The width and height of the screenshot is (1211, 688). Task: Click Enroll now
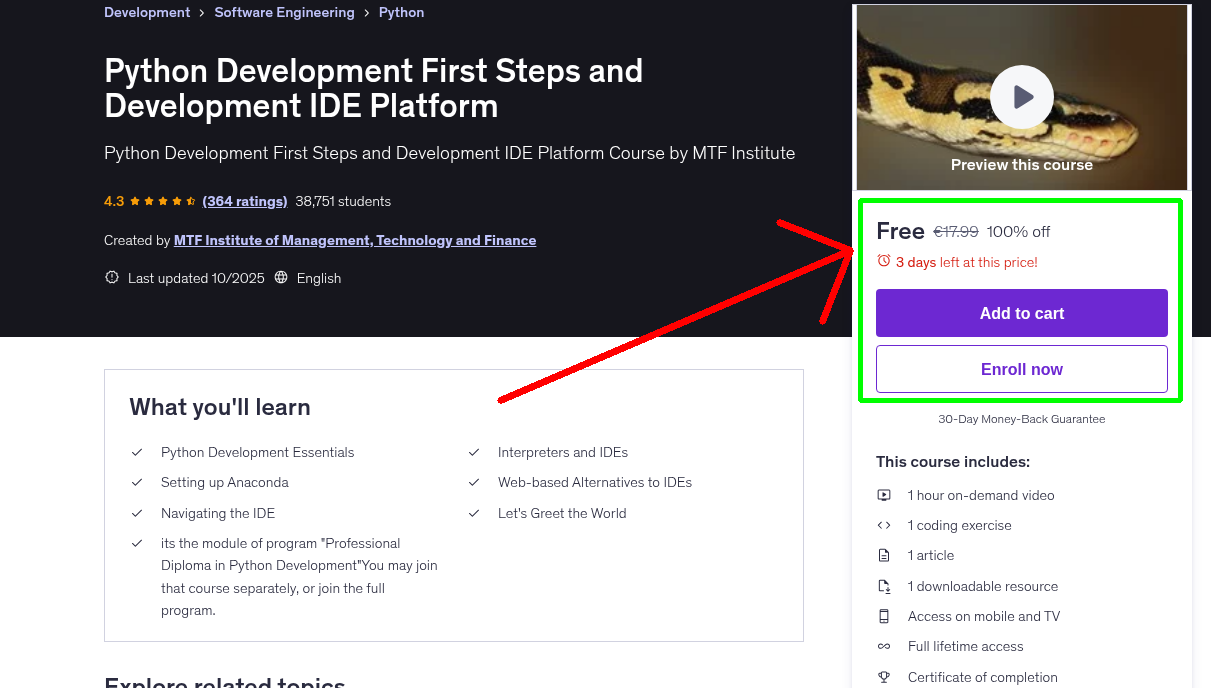click(1021, 369)
